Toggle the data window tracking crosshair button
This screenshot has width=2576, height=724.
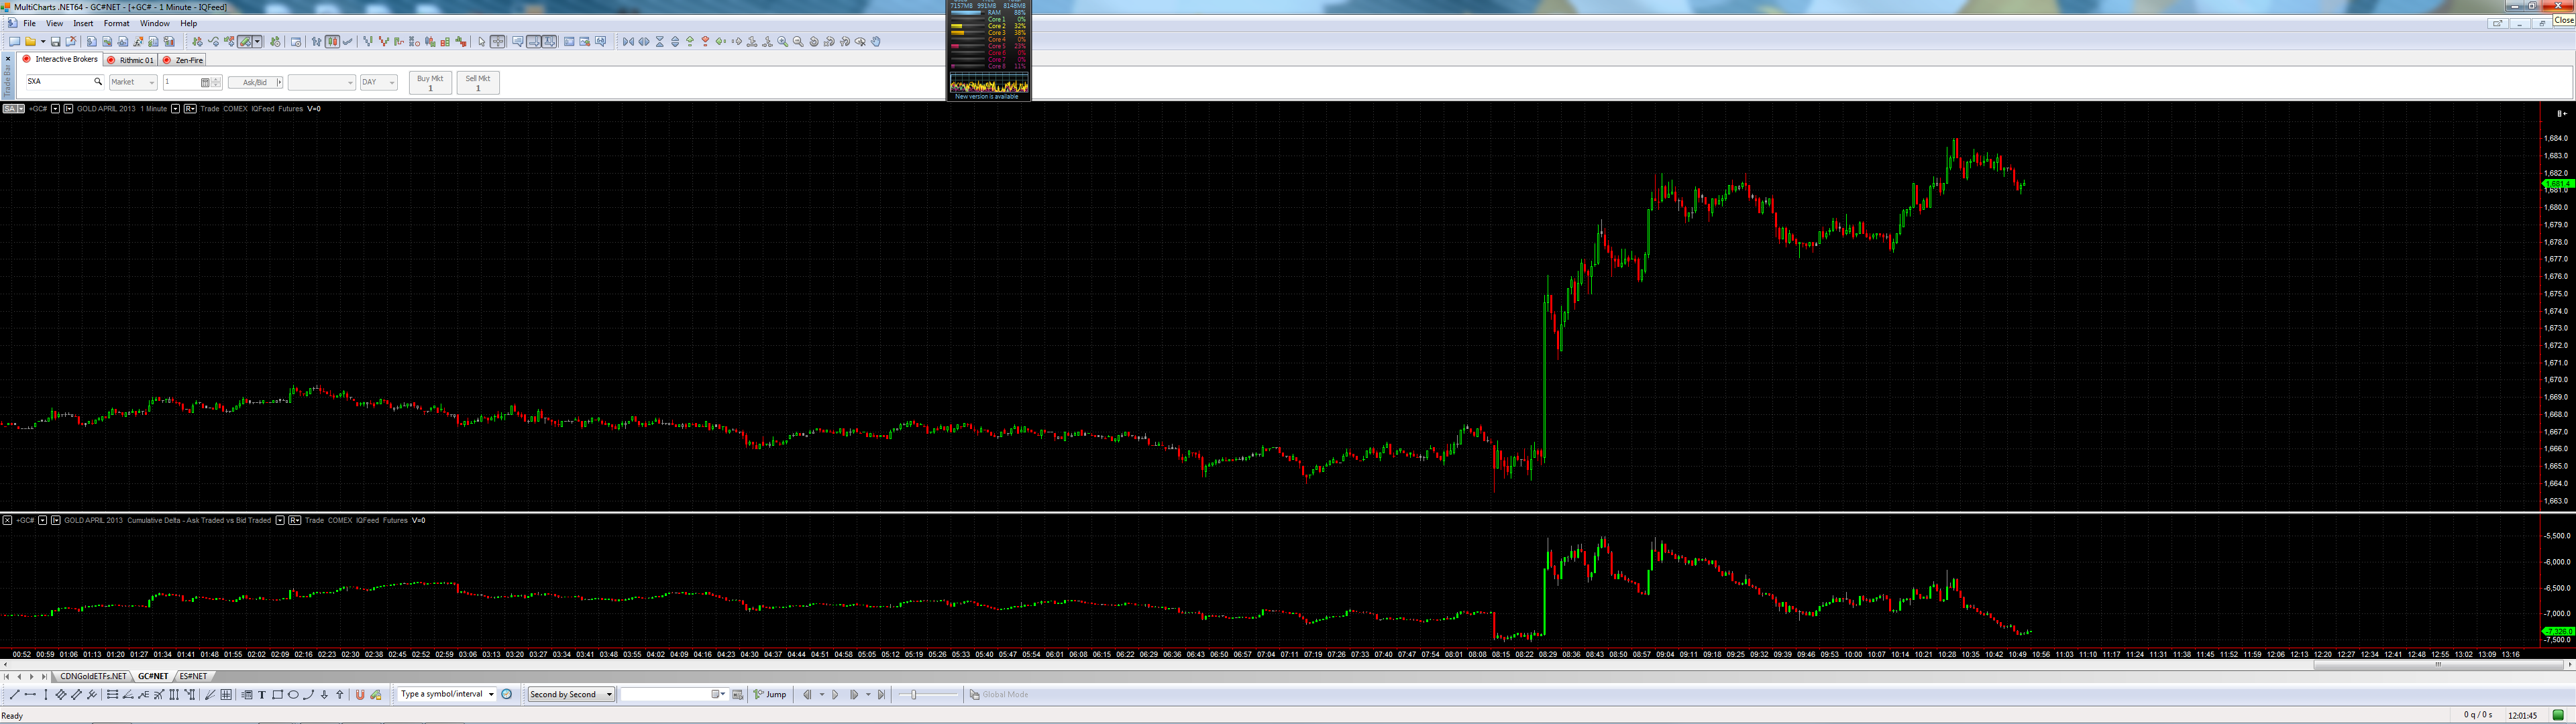click(534, 42)
